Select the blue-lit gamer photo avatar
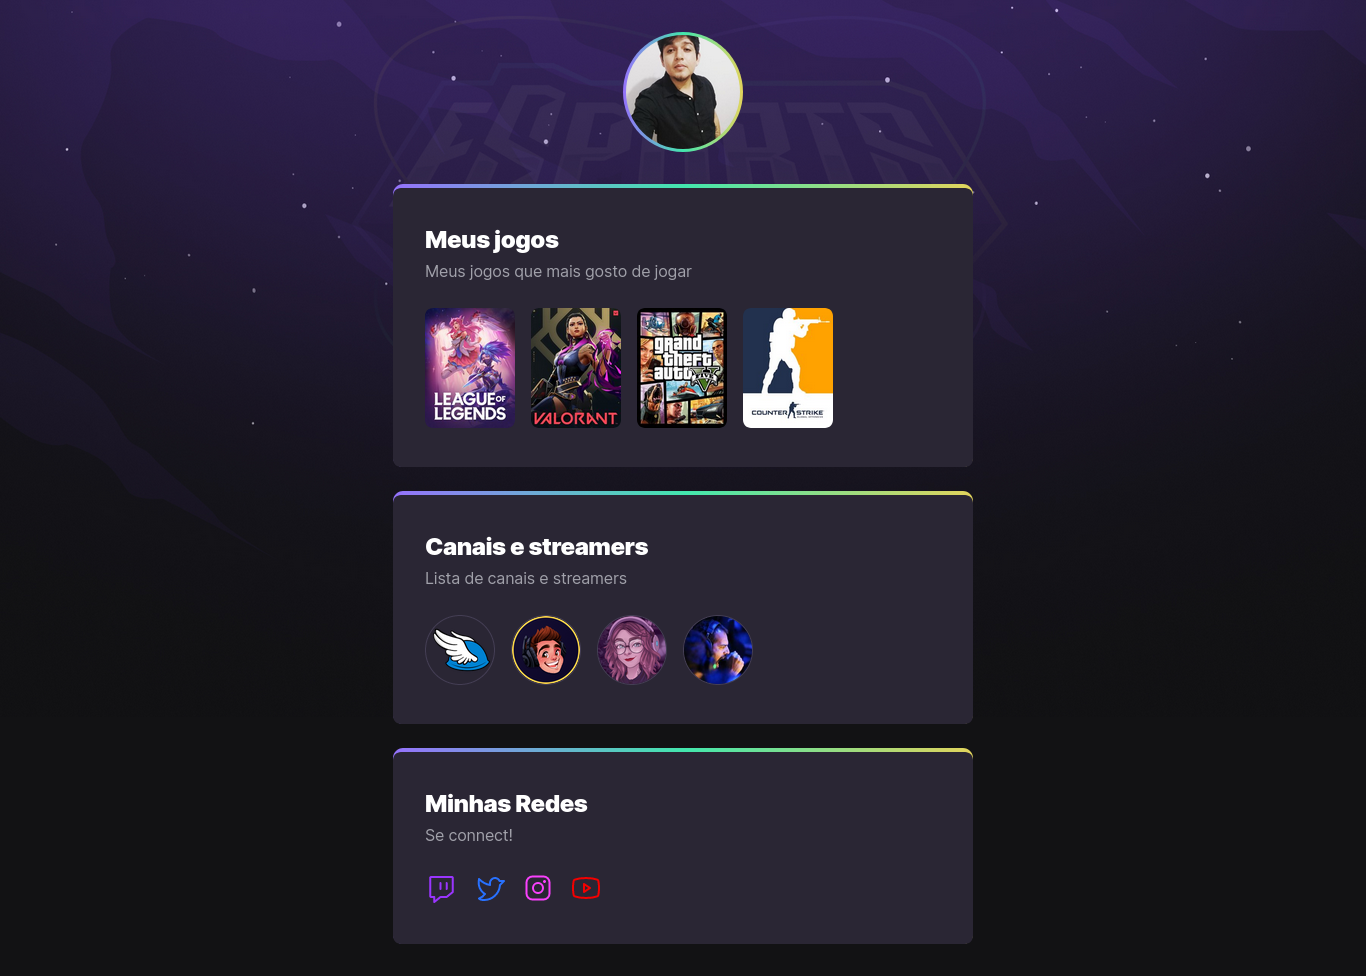The width and height of the screenshot is (1366, 976). [x=718, y=650]
